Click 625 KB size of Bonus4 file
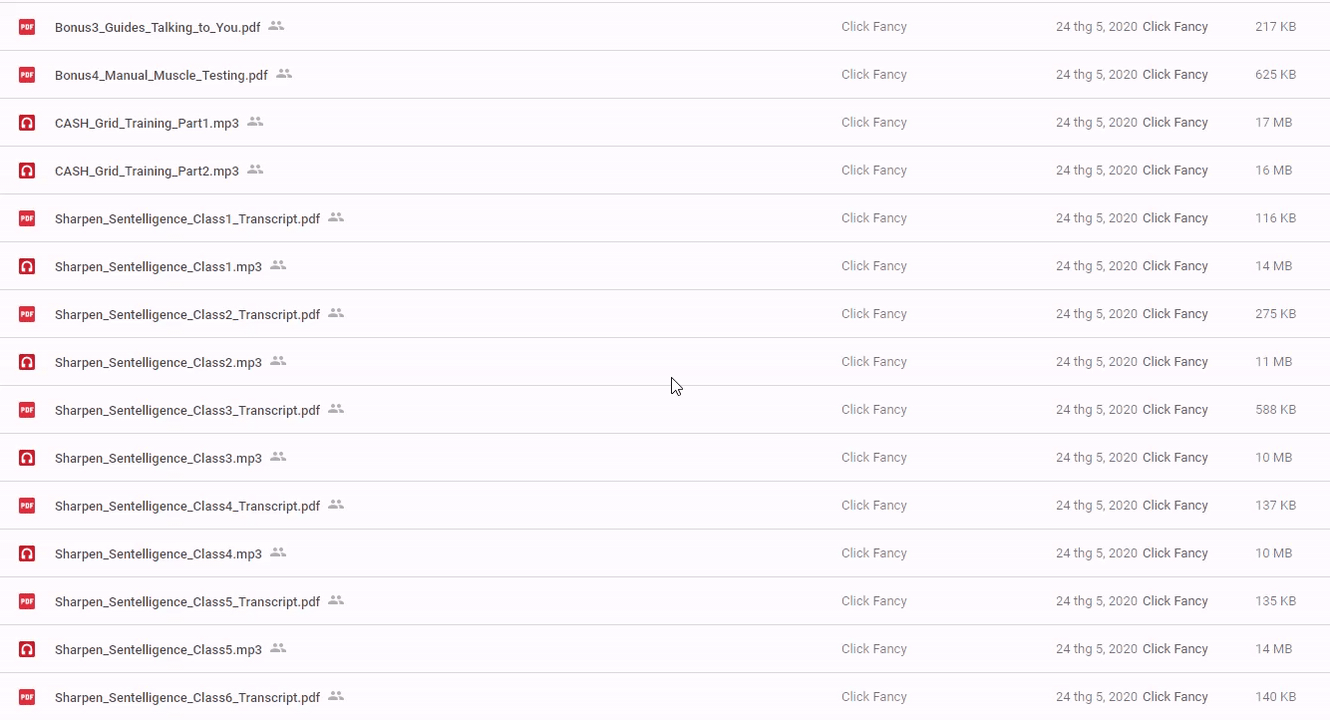This screenshot has height=720, width=1330. point(1275,75)
